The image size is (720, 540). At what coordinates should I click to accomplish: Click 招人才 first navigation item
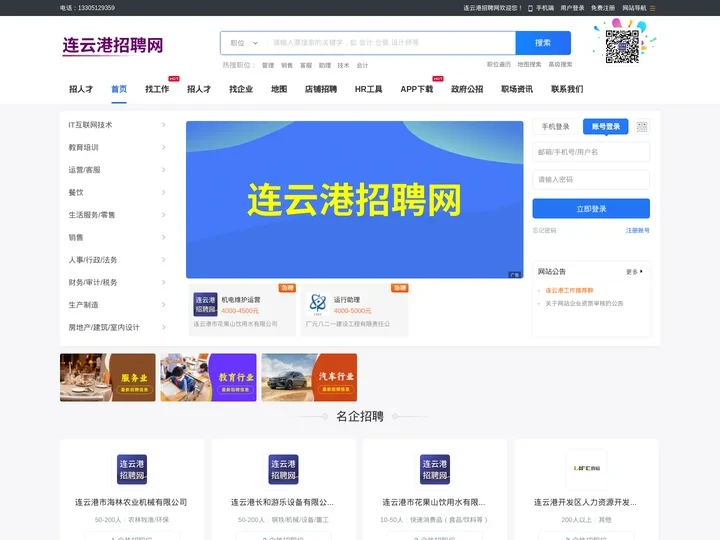[81, 89]
